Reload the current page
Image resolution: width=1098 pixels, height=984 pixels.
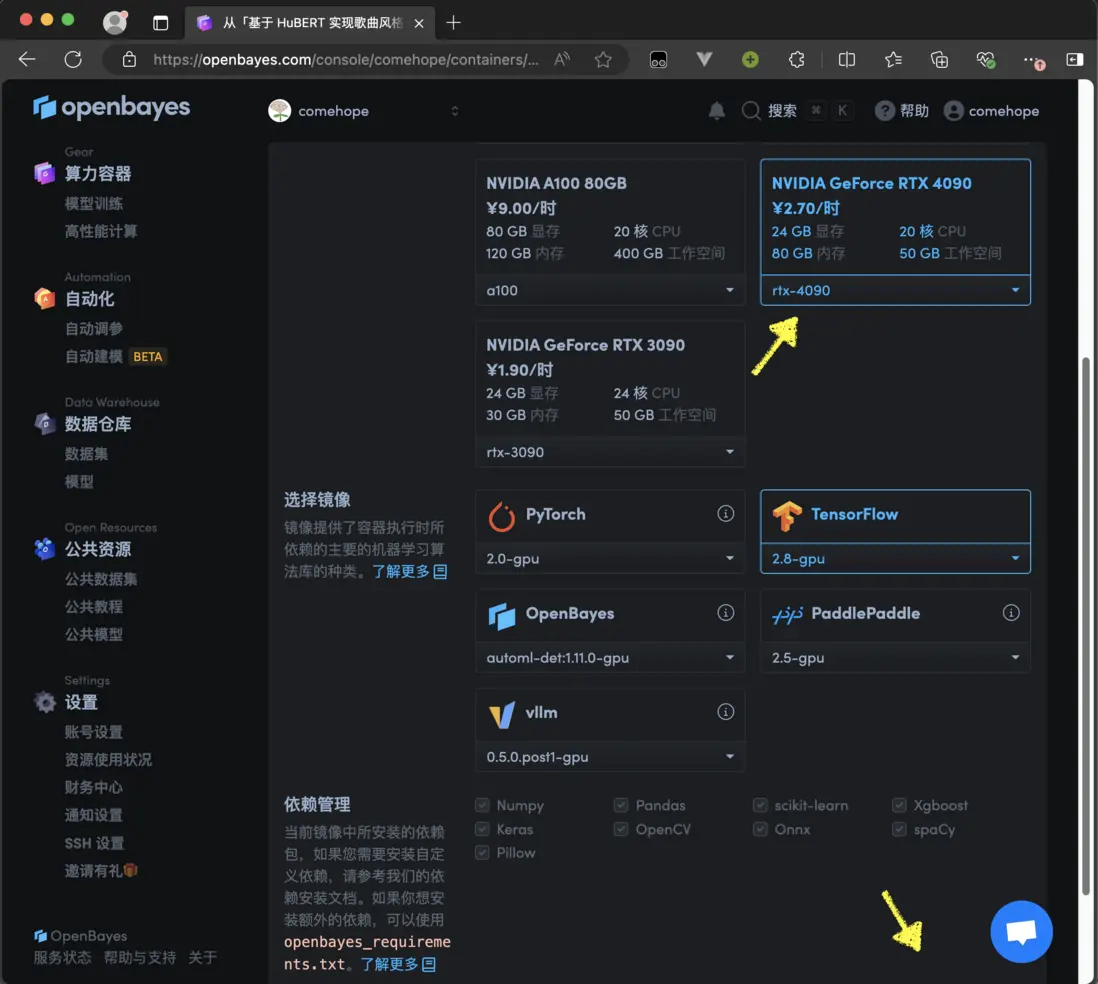[73, 60]
